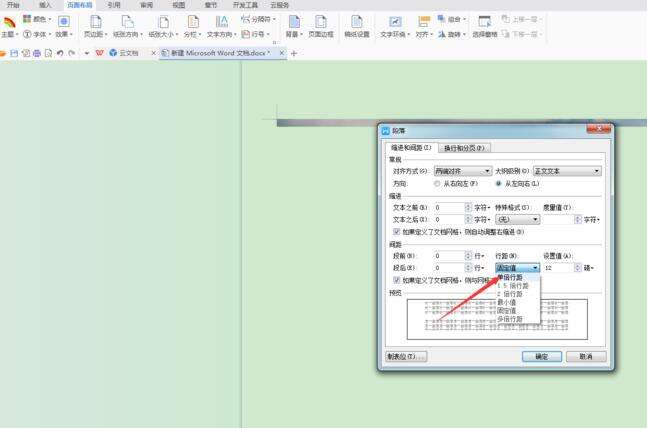Click the 文字方向 (Text Direction) icon
The height and width of the screenshot is (428, 647).
221,24
